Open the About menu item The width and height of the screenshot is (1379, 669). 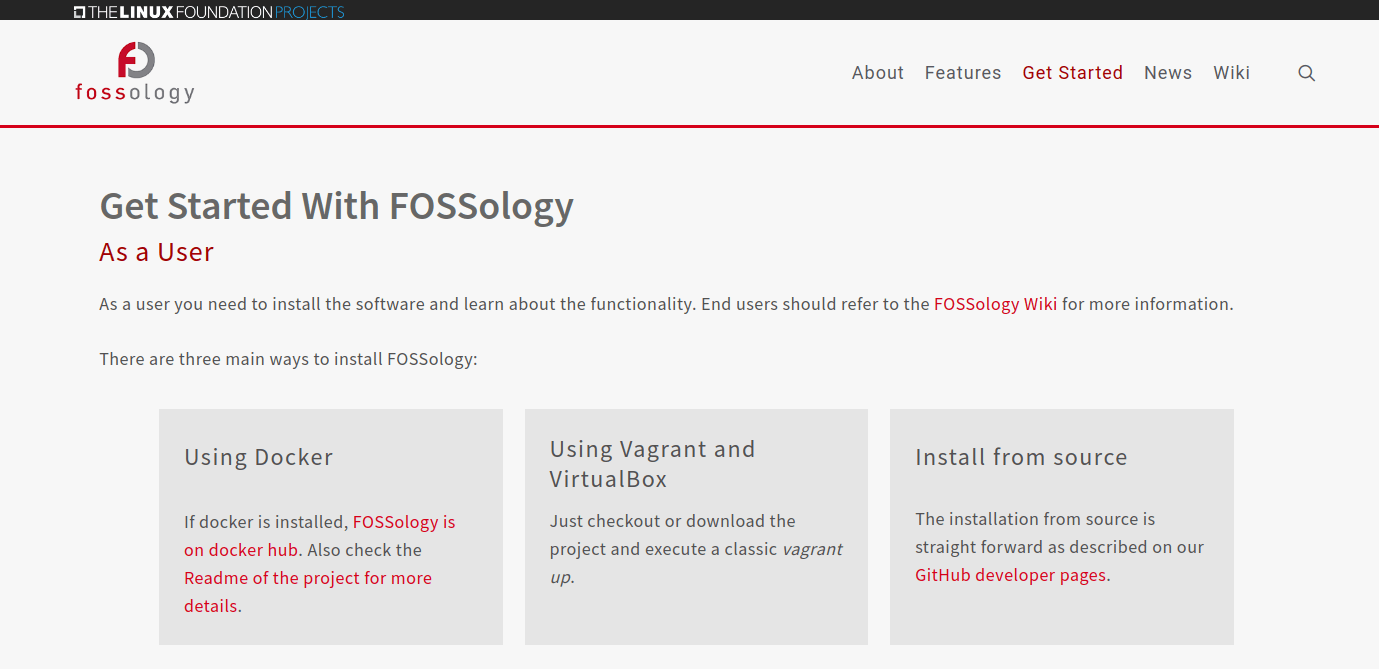pos(877,73)
